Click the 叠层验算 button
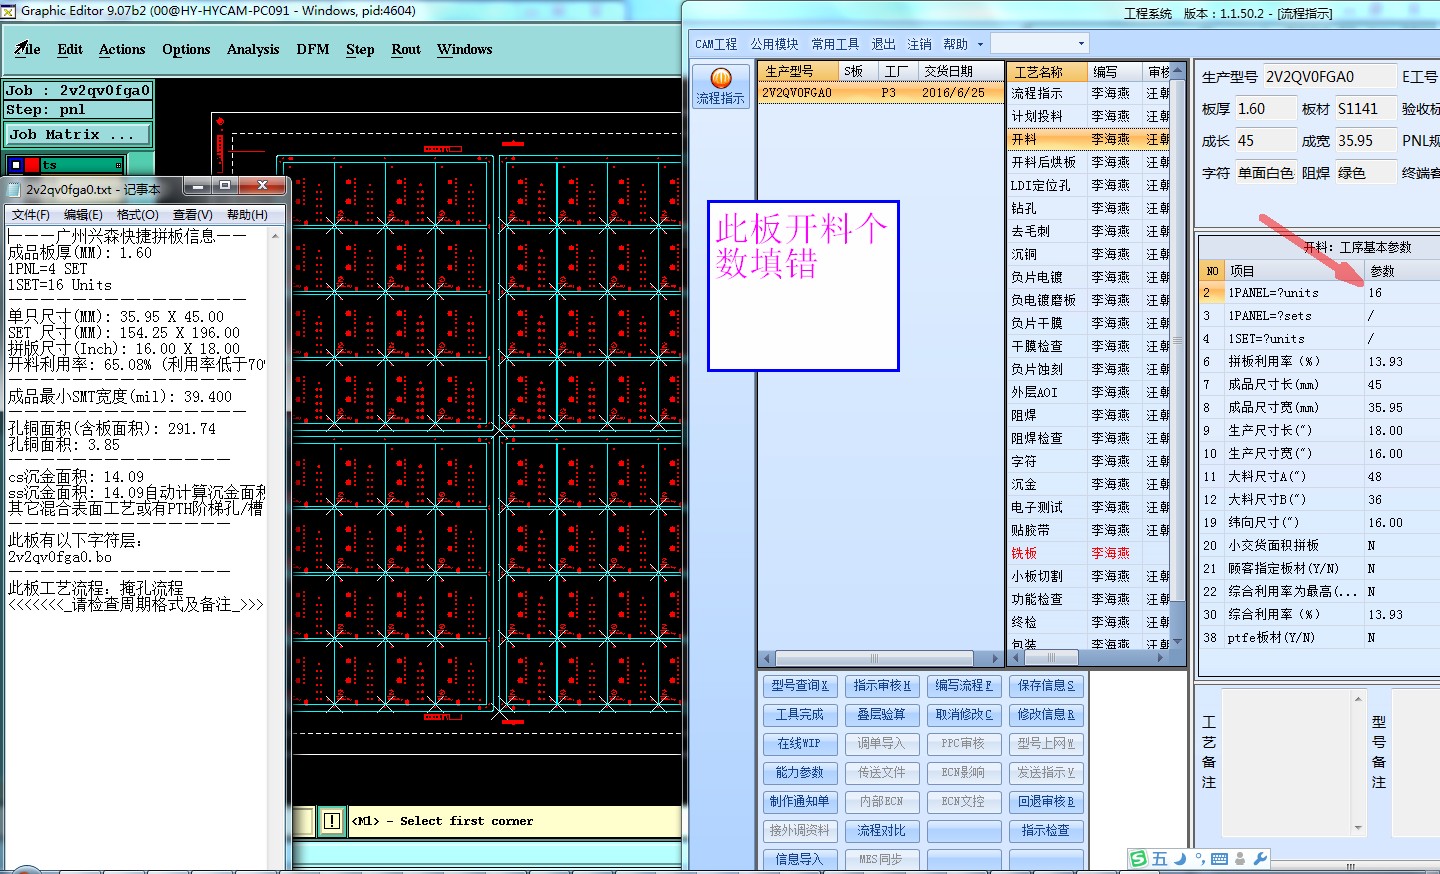 882,715
